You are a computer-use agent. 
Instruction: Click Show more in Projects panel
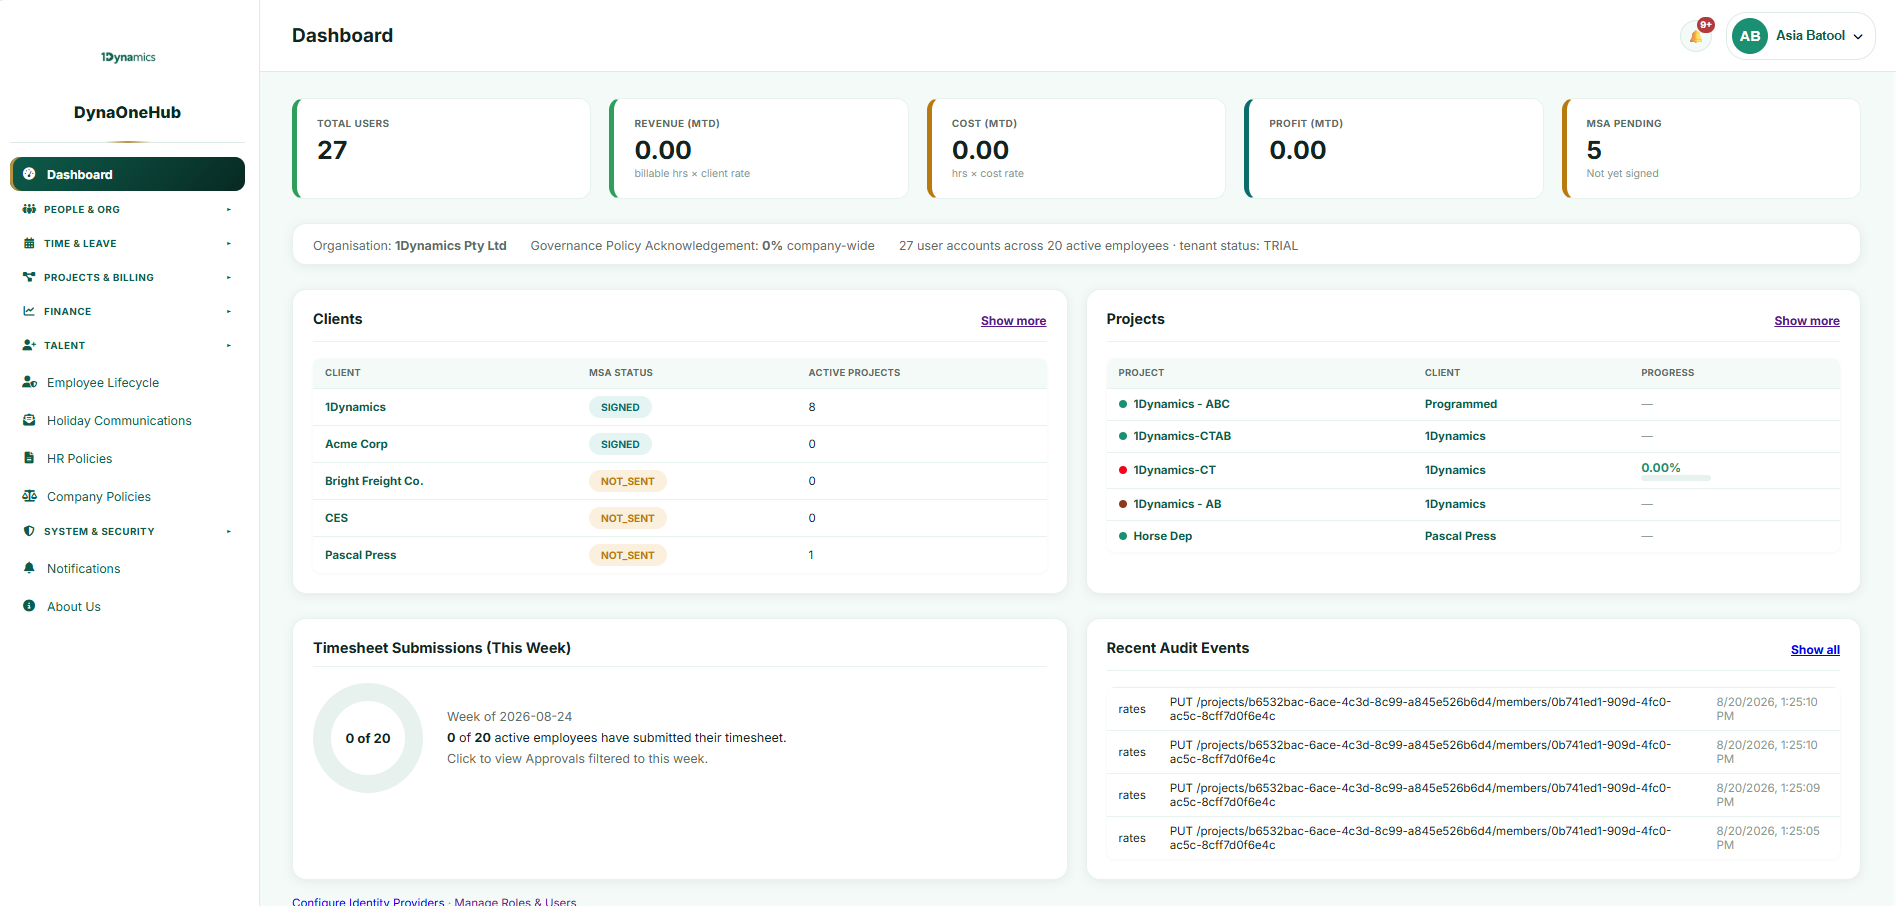[1806, 321]
